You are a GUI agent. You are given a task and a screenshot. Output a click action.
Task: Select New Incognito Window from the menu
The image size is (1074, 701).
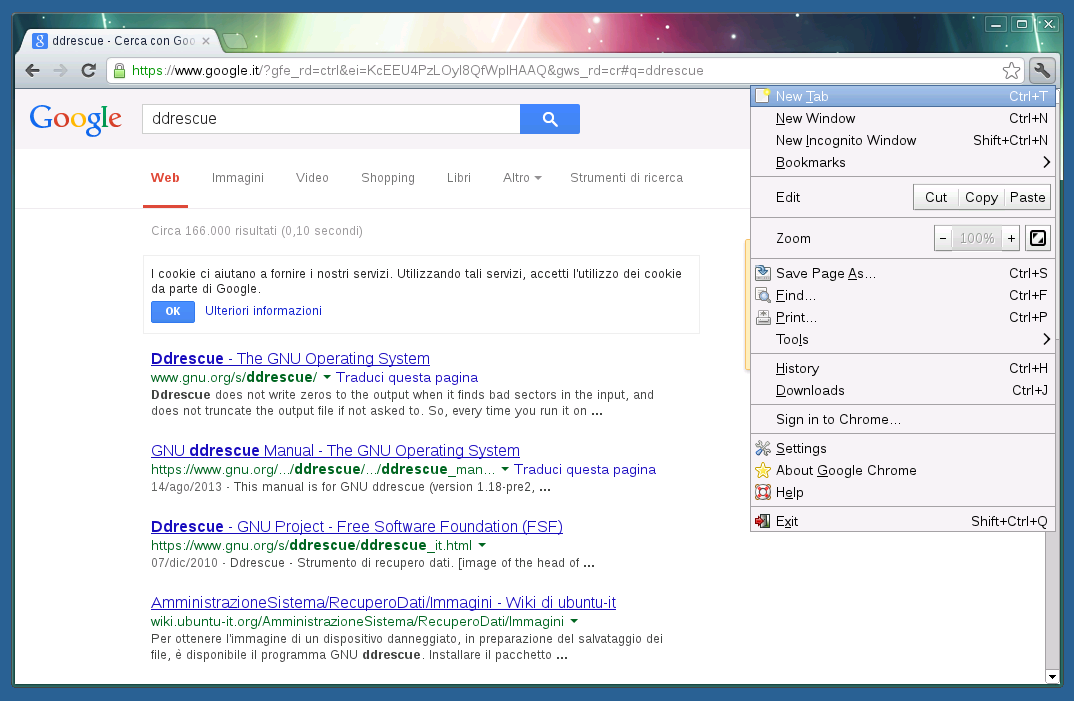tap(845, 140)
